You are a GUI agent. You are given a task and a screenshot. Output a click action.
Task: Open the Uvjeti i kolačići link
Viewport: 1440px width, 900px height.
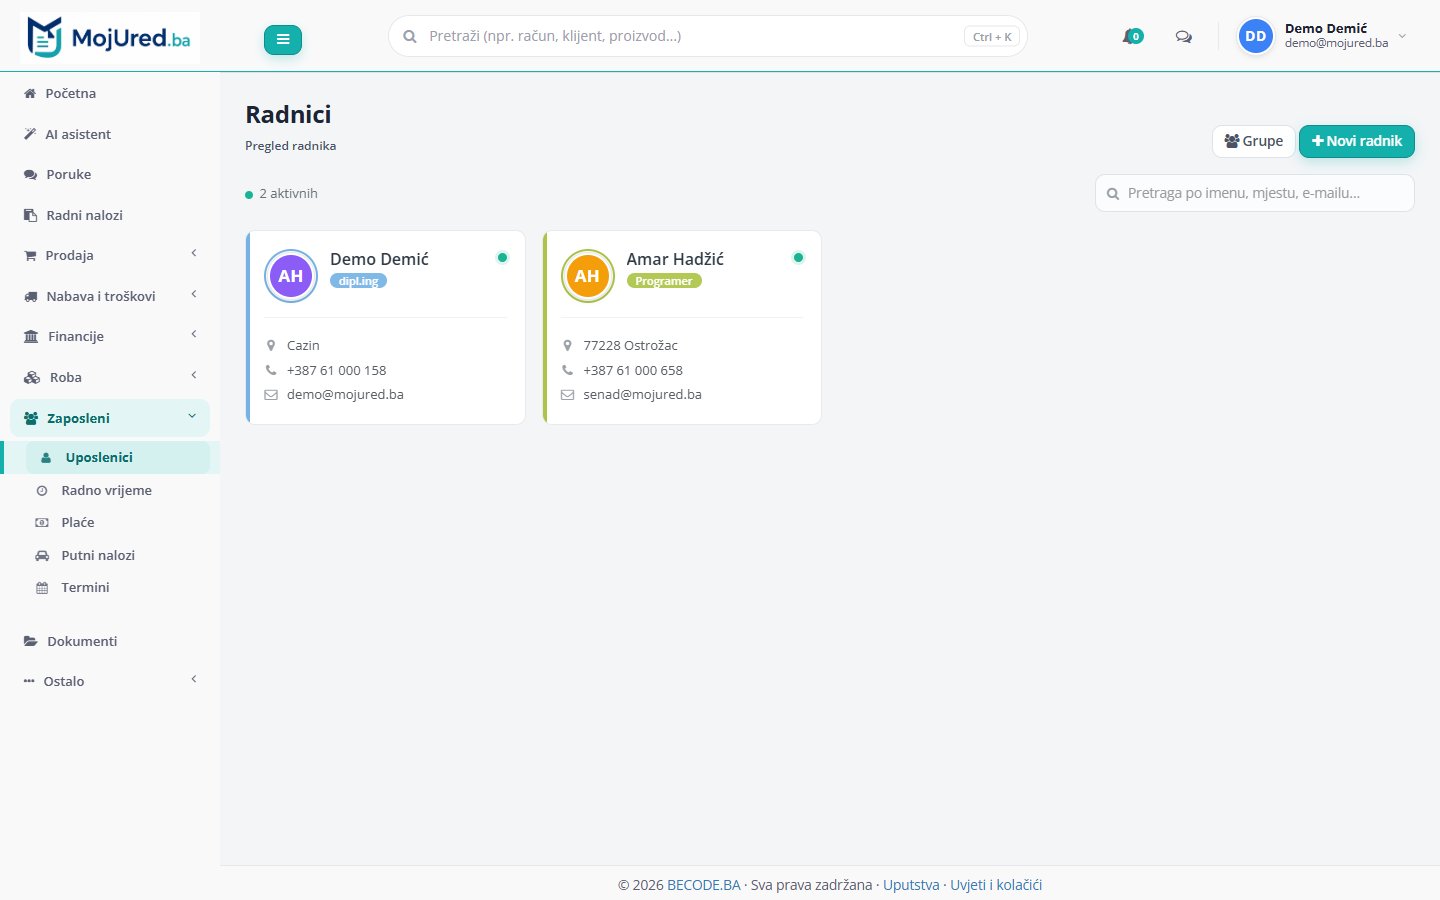click(996, 885)
